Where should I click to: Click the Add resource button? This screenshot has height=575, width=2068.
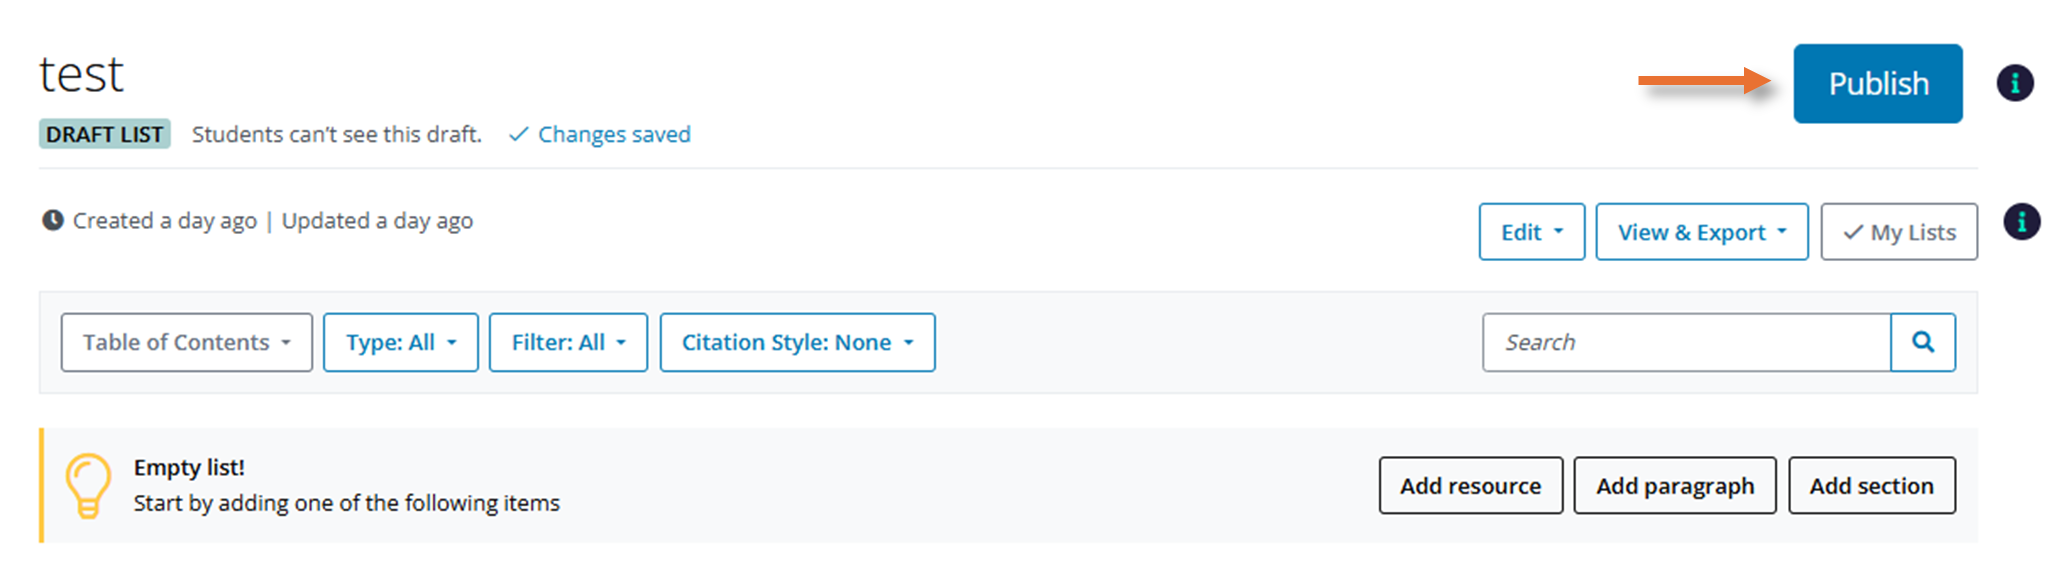[1471, 486]
